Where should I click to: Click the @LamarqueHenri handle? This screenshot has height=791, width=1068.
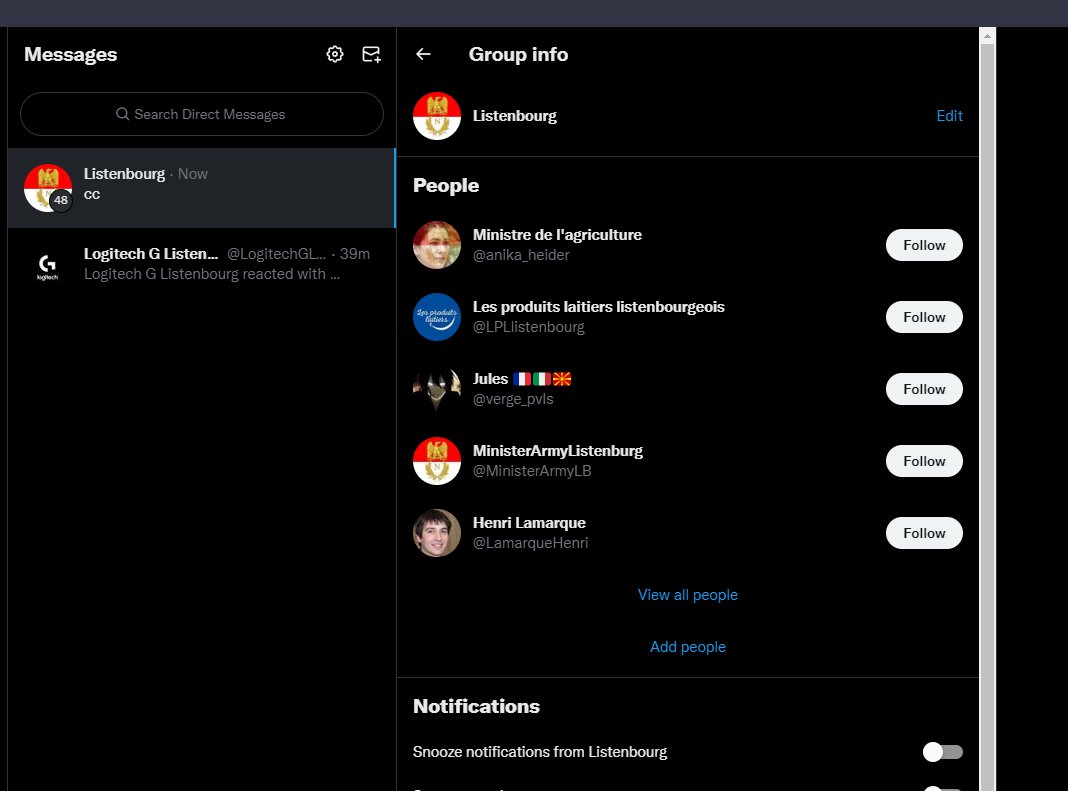click(530, 543)
